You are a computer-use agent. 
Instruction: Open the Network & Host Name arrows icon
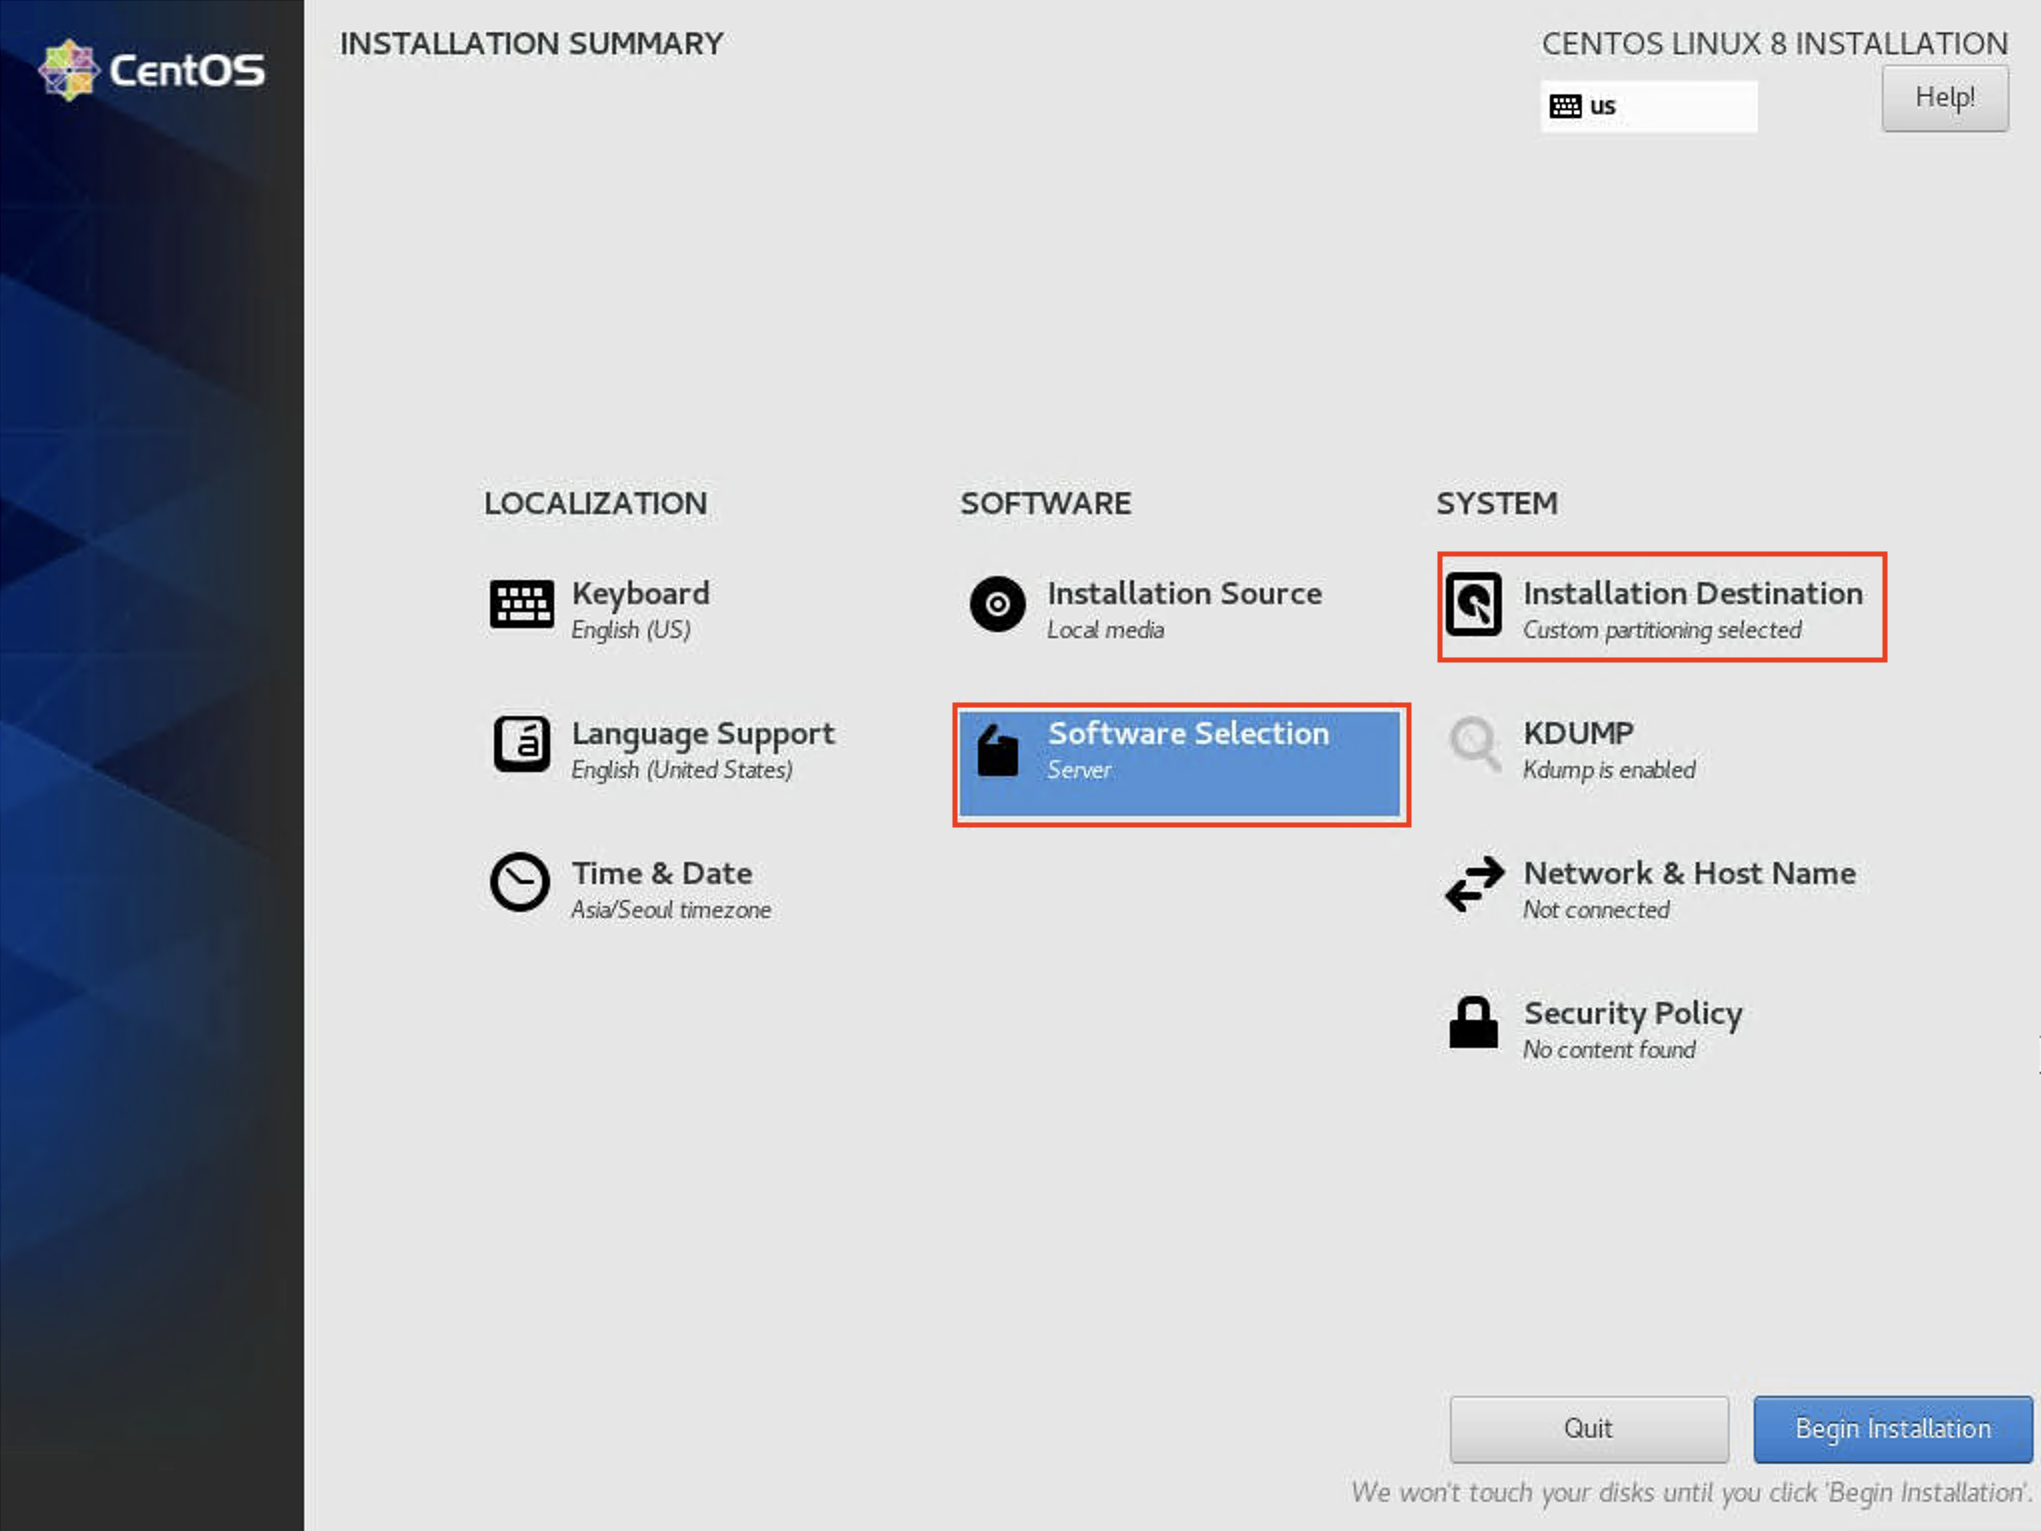click(1474, 884)
